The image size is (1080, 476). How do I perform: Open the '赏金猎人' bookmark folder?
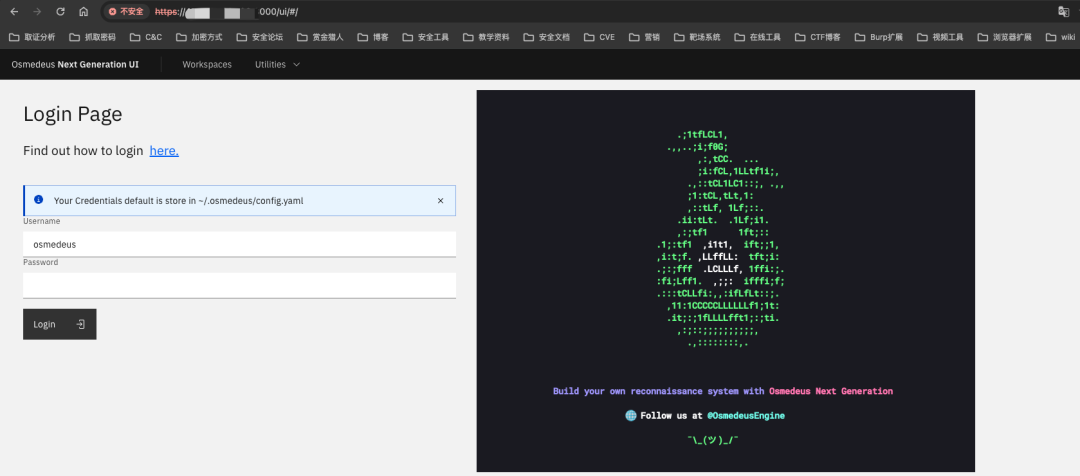tap(321, 37)
